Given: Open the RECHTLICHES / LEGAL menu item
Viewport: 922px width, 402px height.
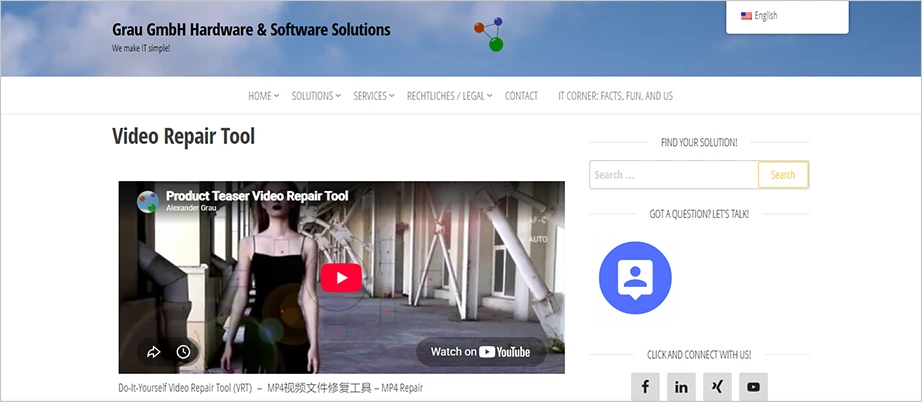Looking at the screenshot, I should coord(446,96).
